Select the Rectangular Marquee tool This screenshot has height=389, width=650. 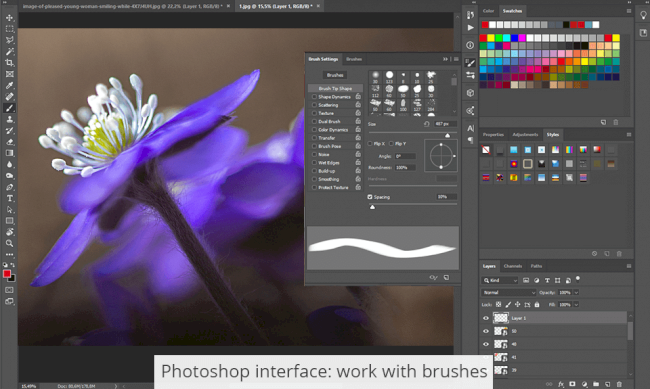tap(9, 29)
